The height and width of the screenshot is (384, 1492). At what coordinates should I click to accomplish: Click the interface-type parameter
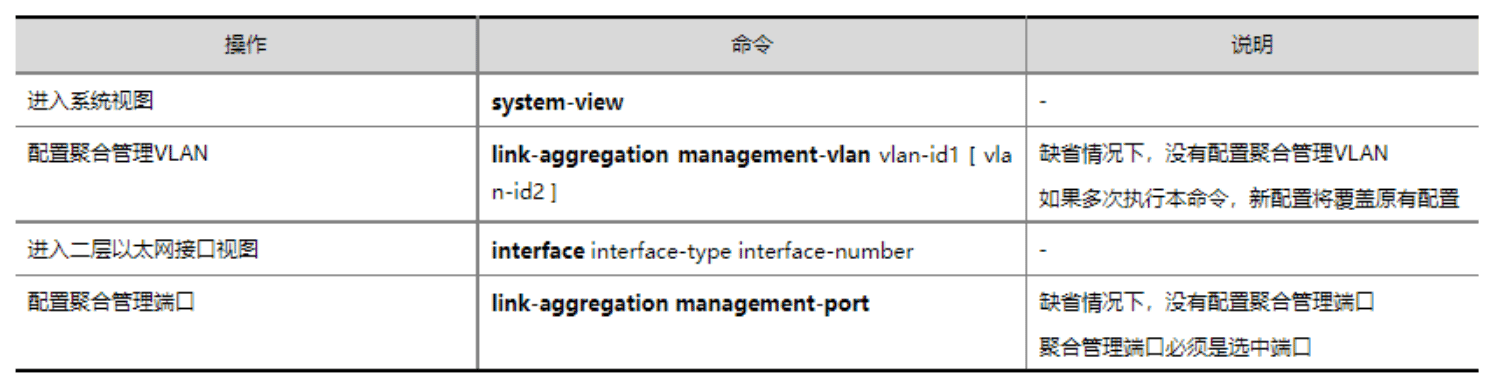(x=661, y=251)
